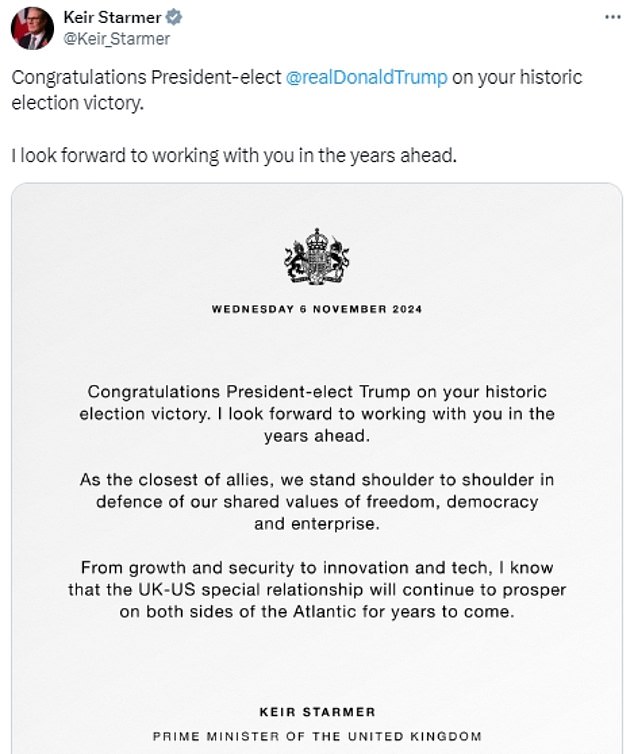Screen dimensions: 634x754
Task: Click the tweet text 'Congratulations President-elect'
Action: [146, 77]
